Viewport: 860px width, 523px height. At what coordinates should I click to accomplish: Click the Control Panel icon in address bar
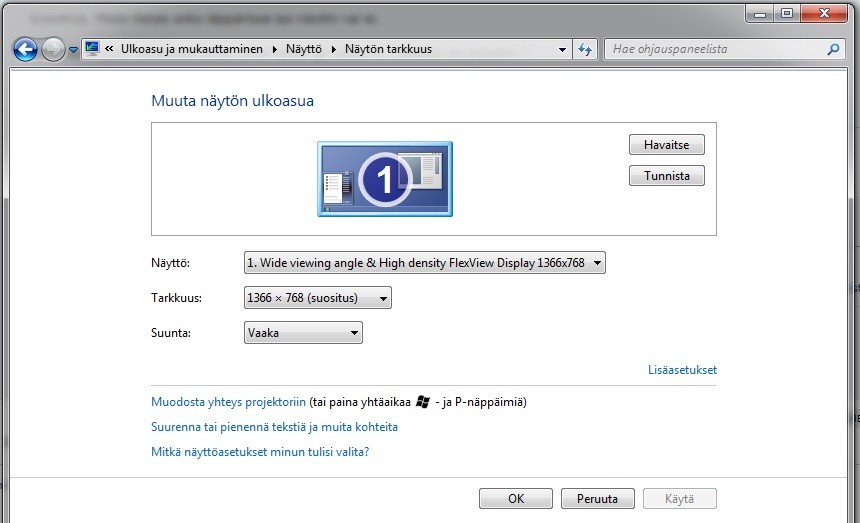(x=93, y=48)
